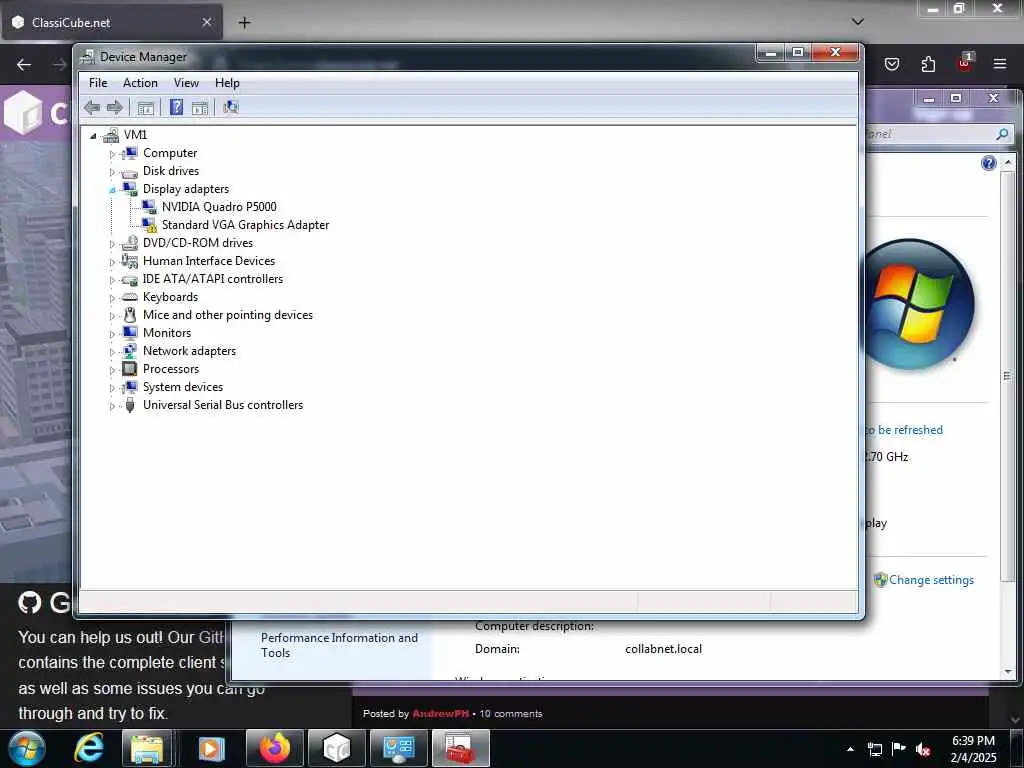Click Save to Pocket icon in Firefox
Screen dimensions: 1024x768
point(892,64)
